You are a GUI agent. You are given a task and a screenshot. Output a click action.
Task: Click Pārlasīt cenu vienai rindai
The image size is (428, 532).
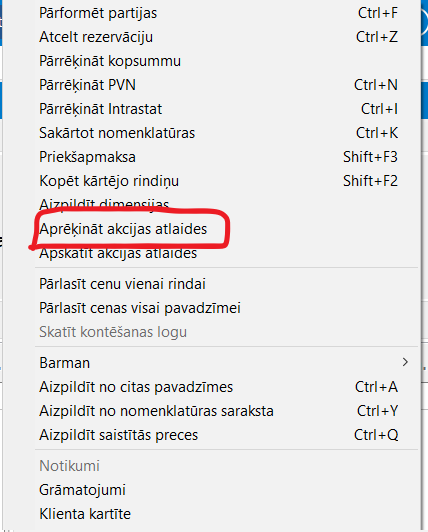tap(227, 284)
